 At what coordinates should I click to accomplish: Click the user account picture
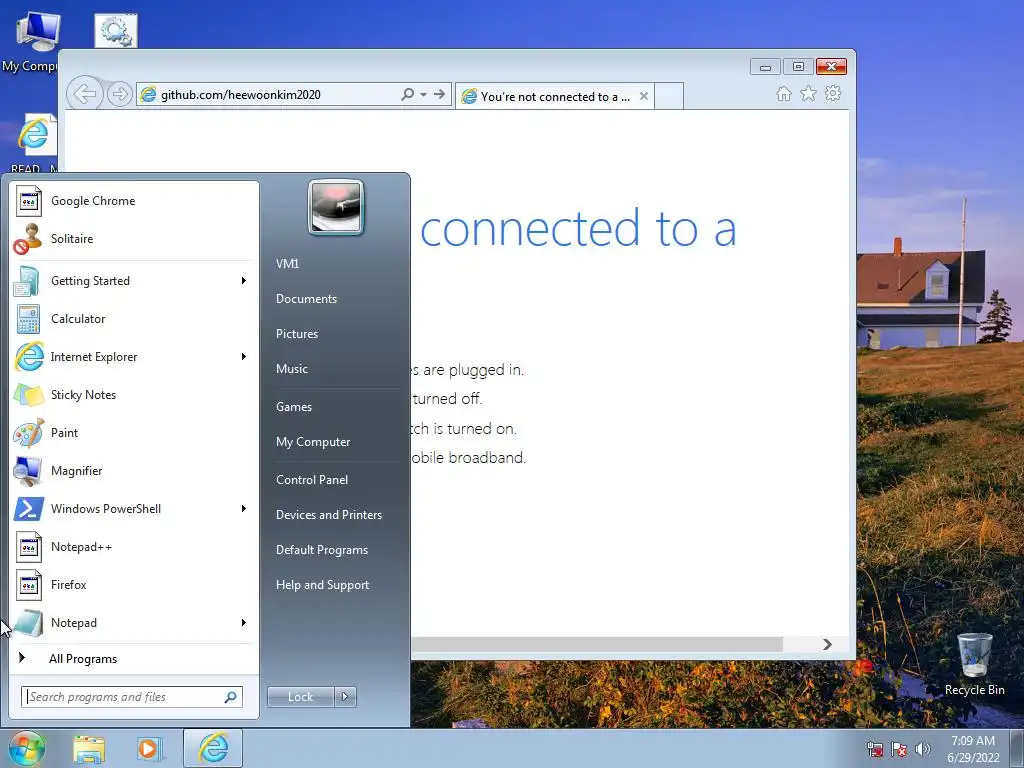coord(336,208)
